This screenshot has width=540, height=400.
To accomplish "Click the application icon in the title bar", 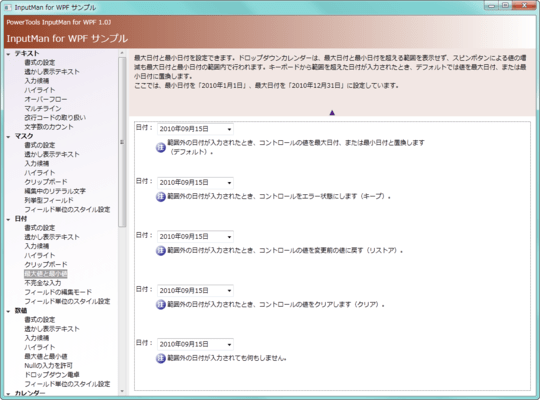I will [x=8, y=7].
